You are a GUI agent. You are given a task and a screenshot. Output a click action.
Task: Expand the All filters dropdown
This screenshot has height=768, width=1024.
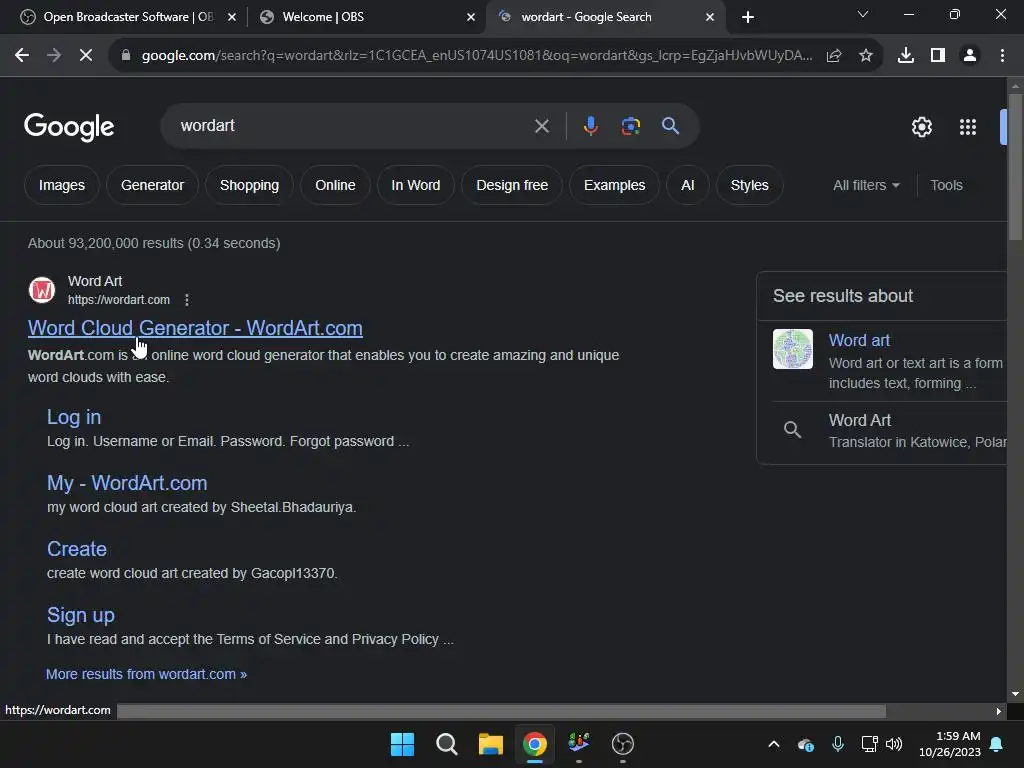click(x=866, y=185)
